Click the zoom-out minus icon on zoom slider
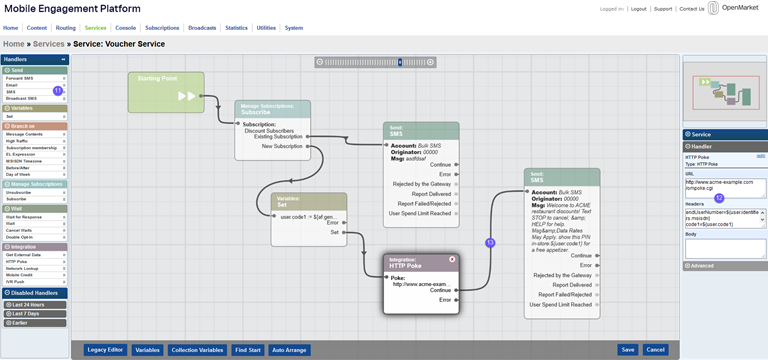 [x=320, y=62]
